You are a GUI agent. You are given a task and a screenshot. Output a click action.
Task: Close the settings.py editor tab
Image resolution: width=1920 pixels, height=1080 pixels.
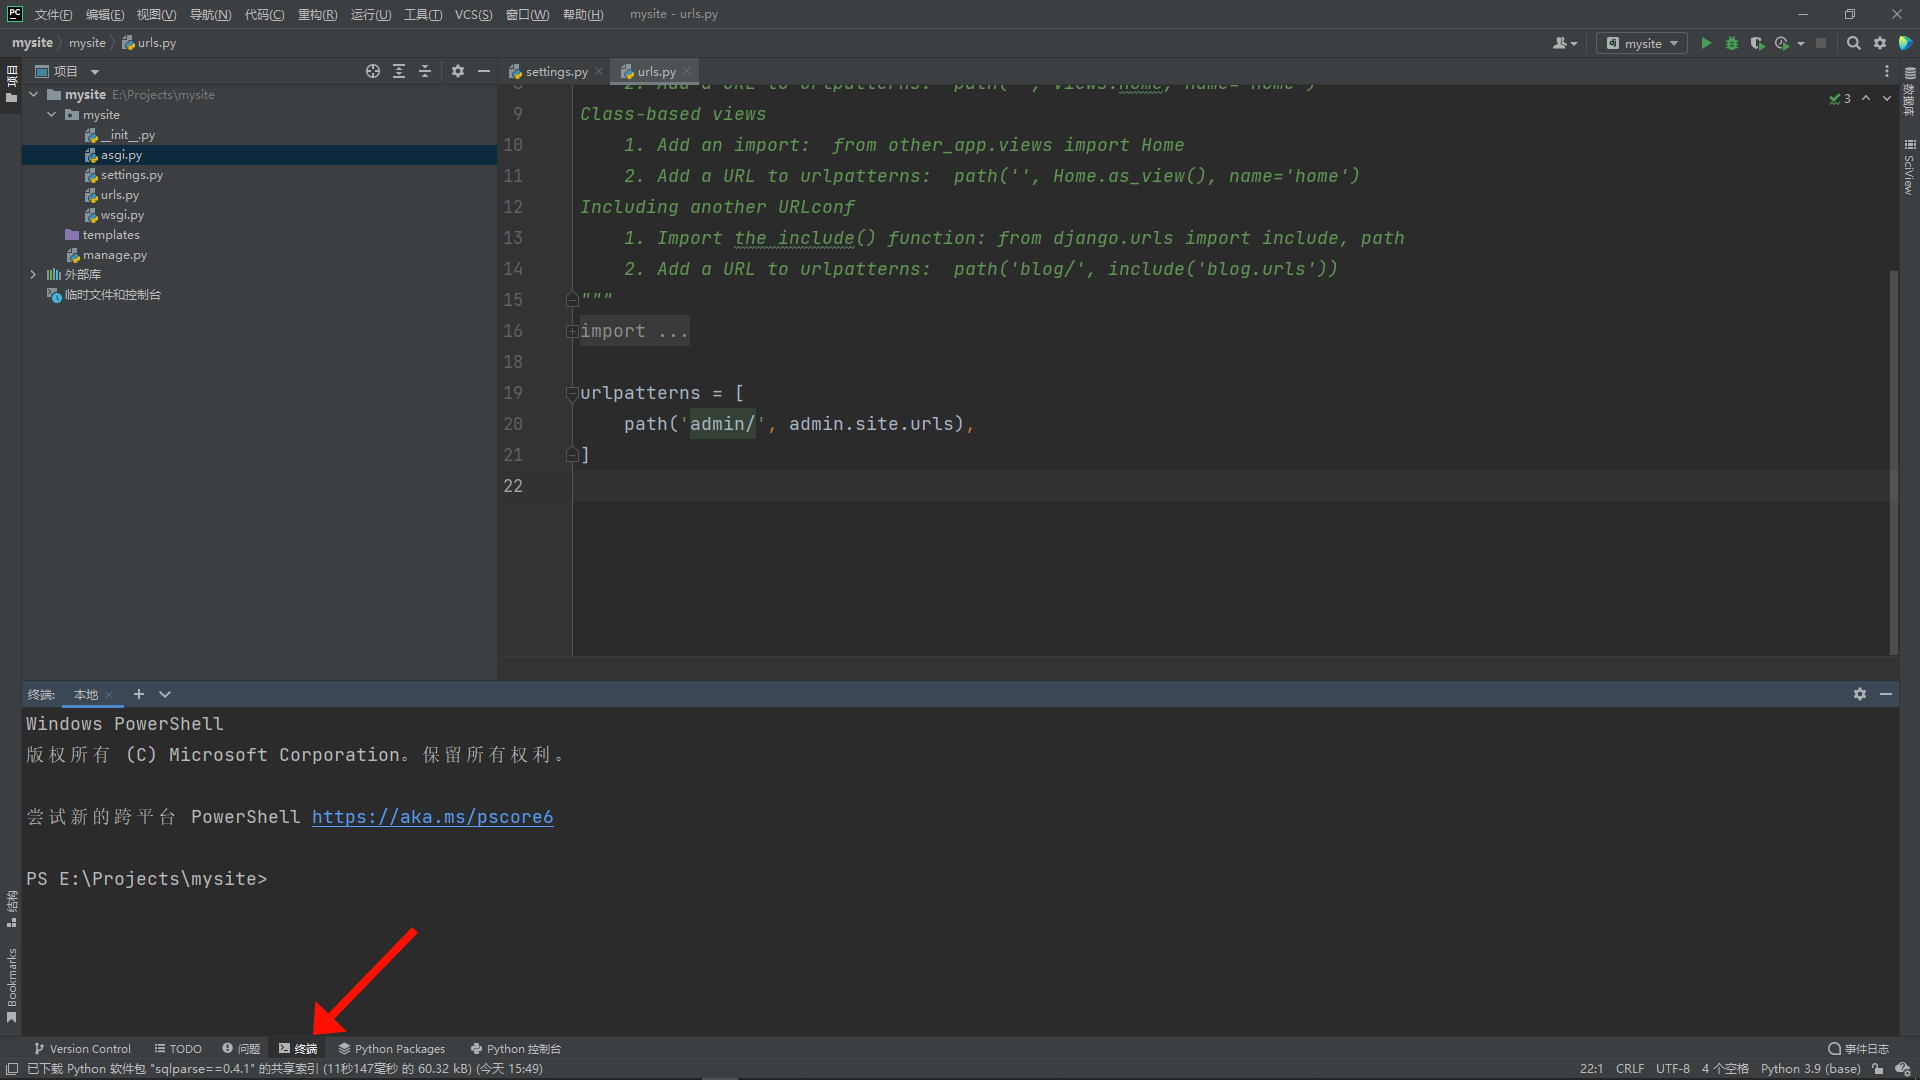pyautogui.click(x=599, y=71)
